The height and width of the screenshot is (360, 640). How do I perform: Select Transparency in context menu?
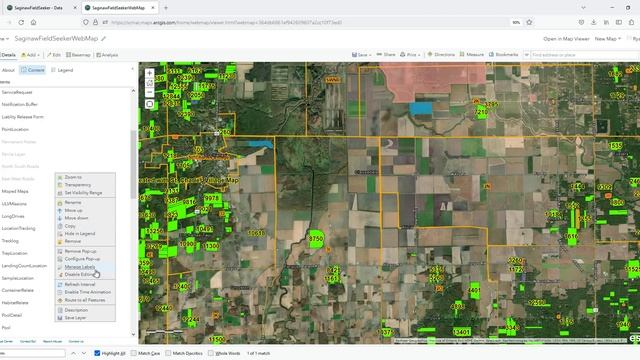pos(78,185)
